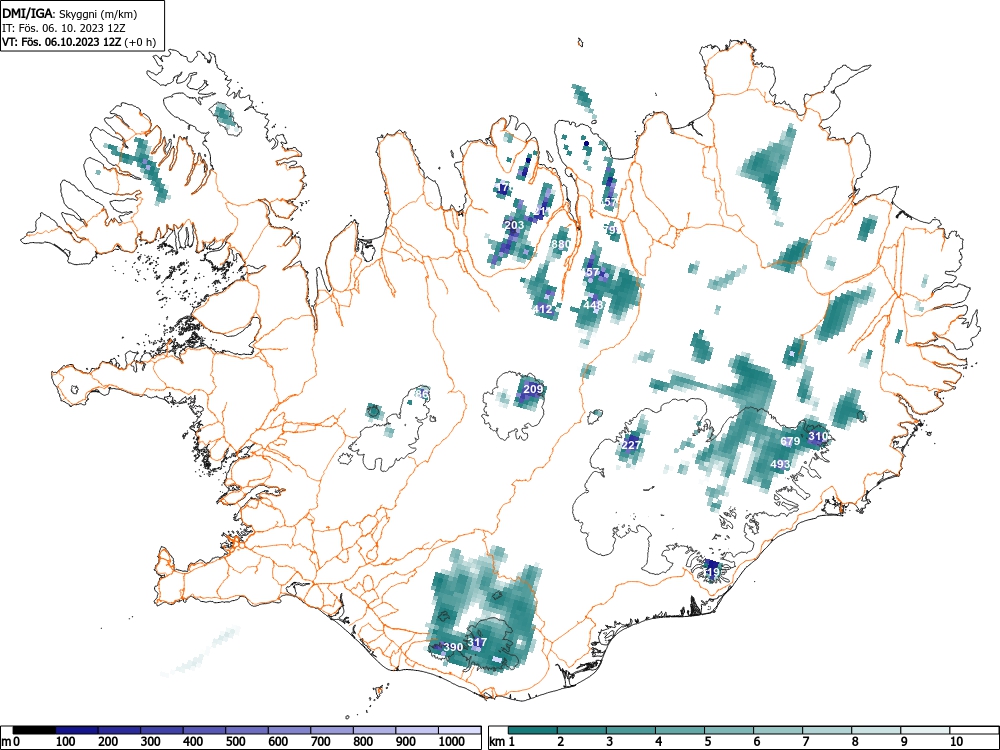The width and height of the screenshot is (1000, 750).
Task: Click the '880' visibility value on the map
Action: point(561,244)
